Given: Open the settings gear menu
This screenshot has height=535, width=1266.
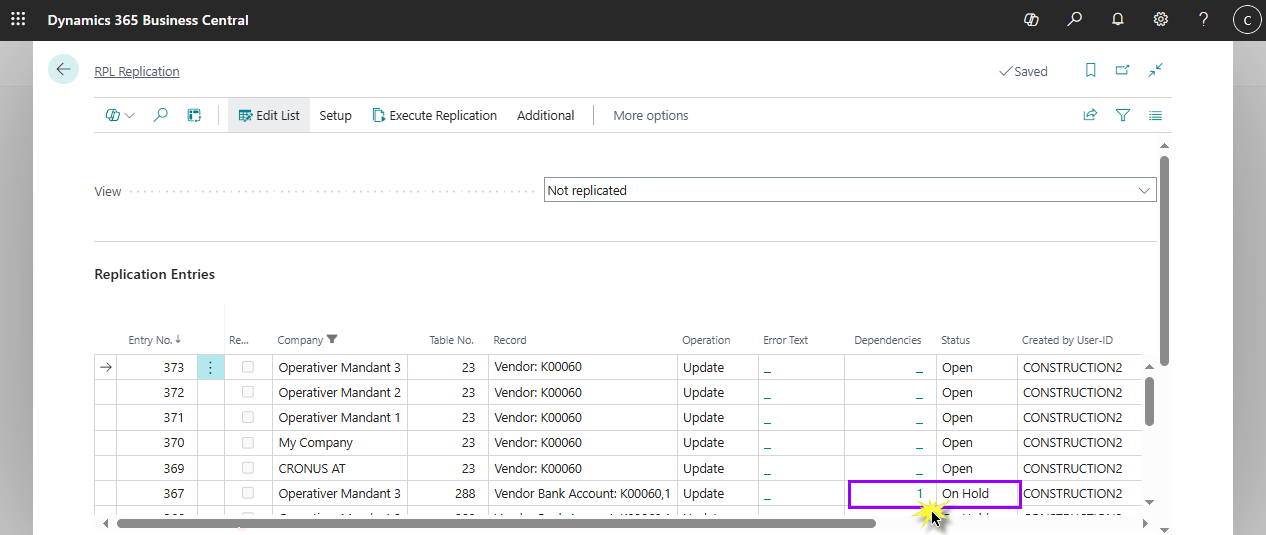Looking at the screenshot, I should click(1161, 19).
